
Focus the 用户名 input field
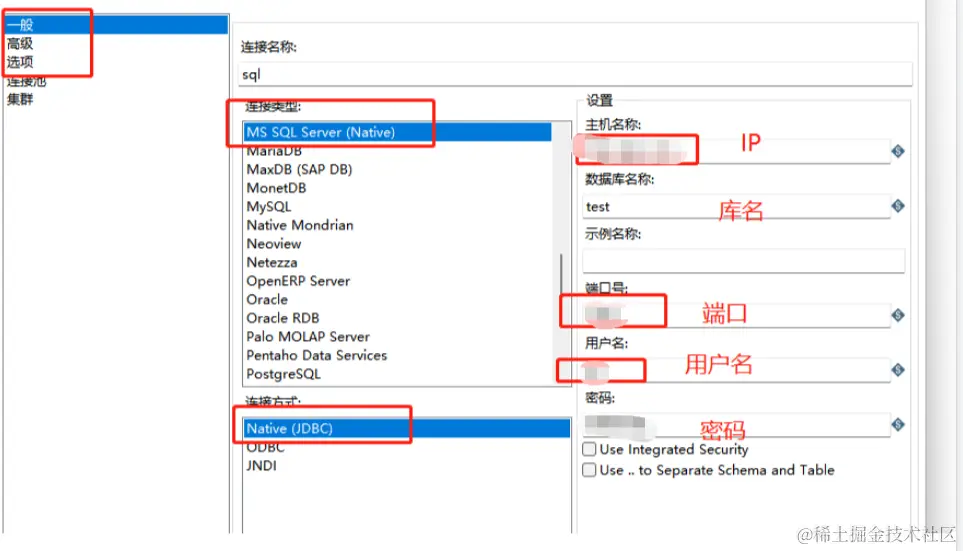[736, 370]
